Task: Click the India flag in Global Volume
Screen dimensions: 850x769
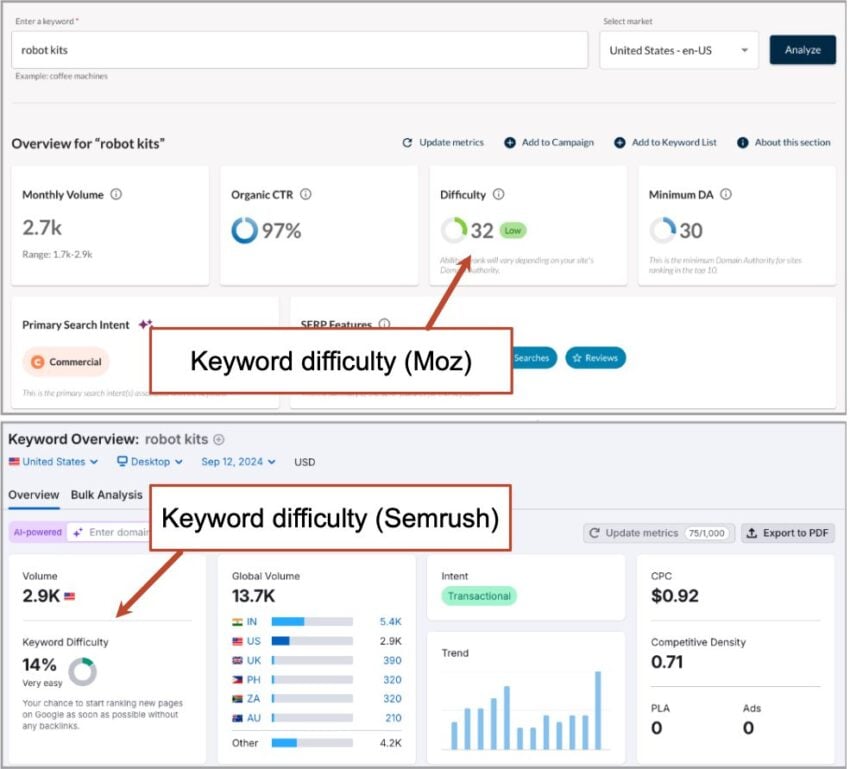Action: click(x=237, y=622)
